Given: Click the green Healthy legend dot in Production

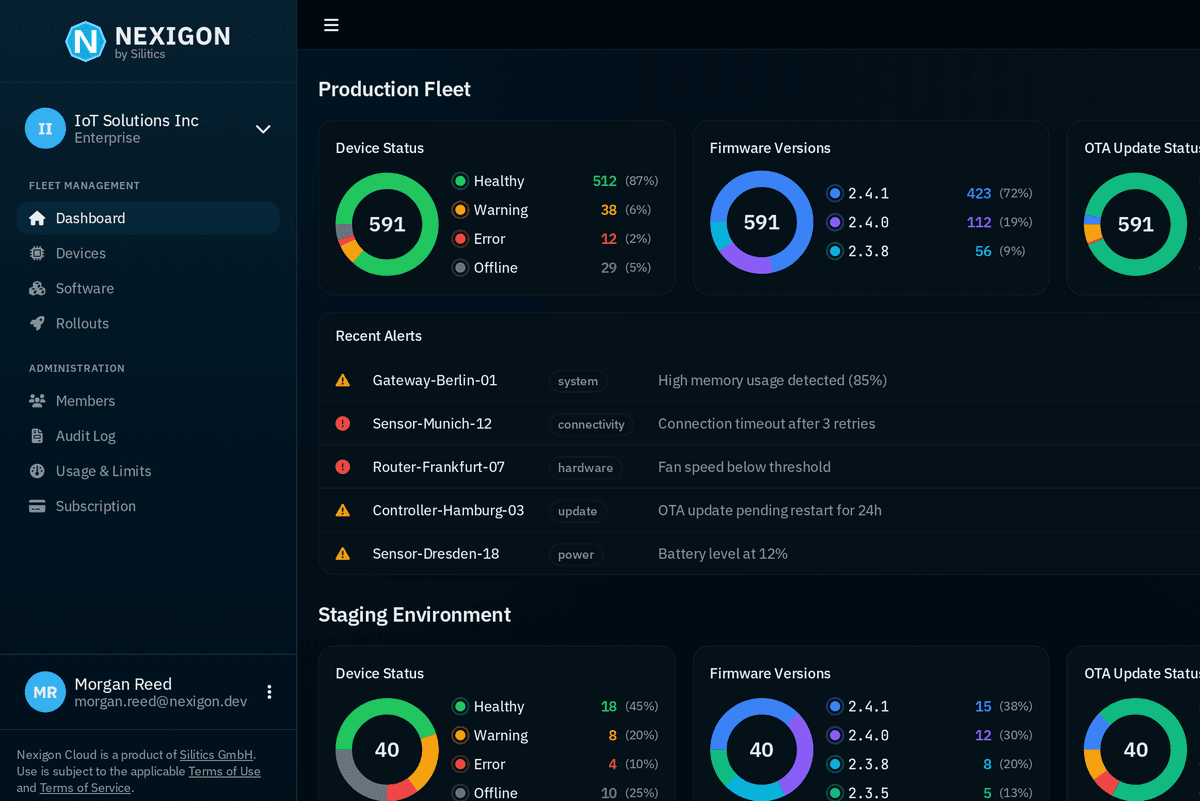Looking at the screenshot, I should (460, 181).
